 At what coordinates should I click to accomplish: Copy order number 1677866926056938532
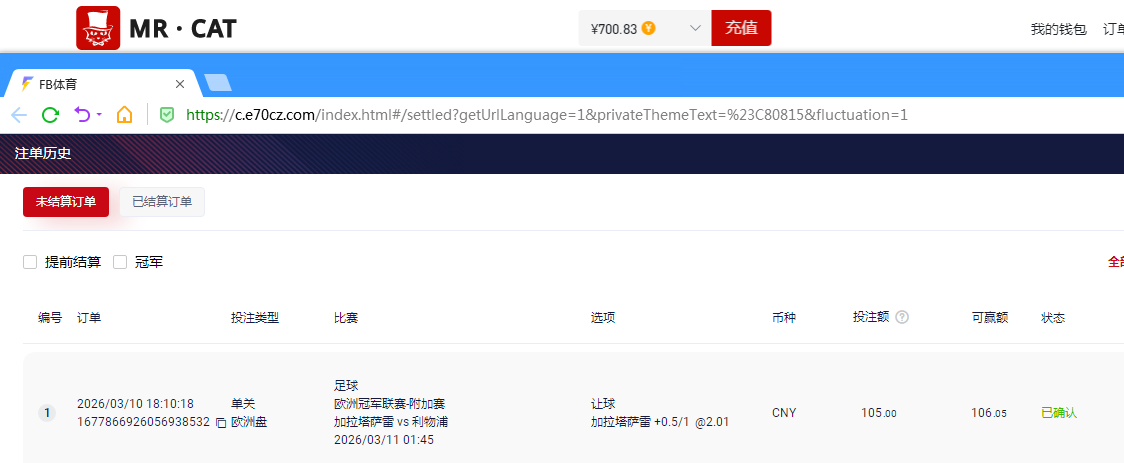[221, 423]
